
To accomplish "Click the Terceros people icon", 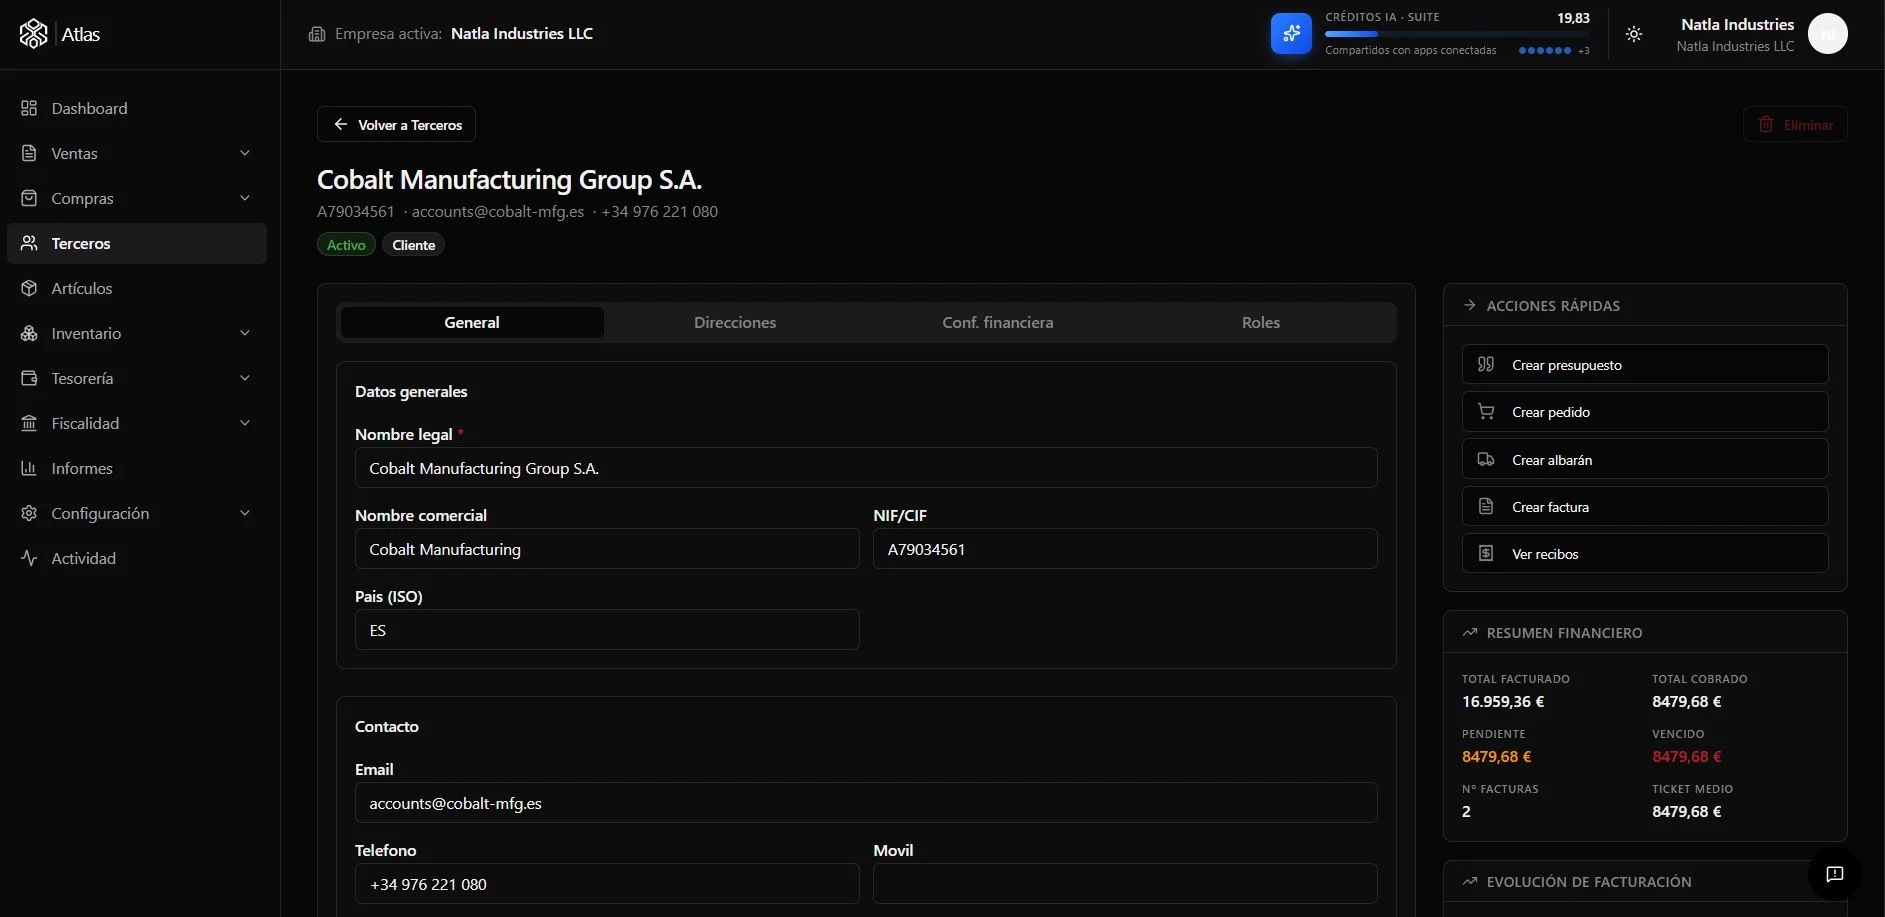I will click(x=29, y=243).
